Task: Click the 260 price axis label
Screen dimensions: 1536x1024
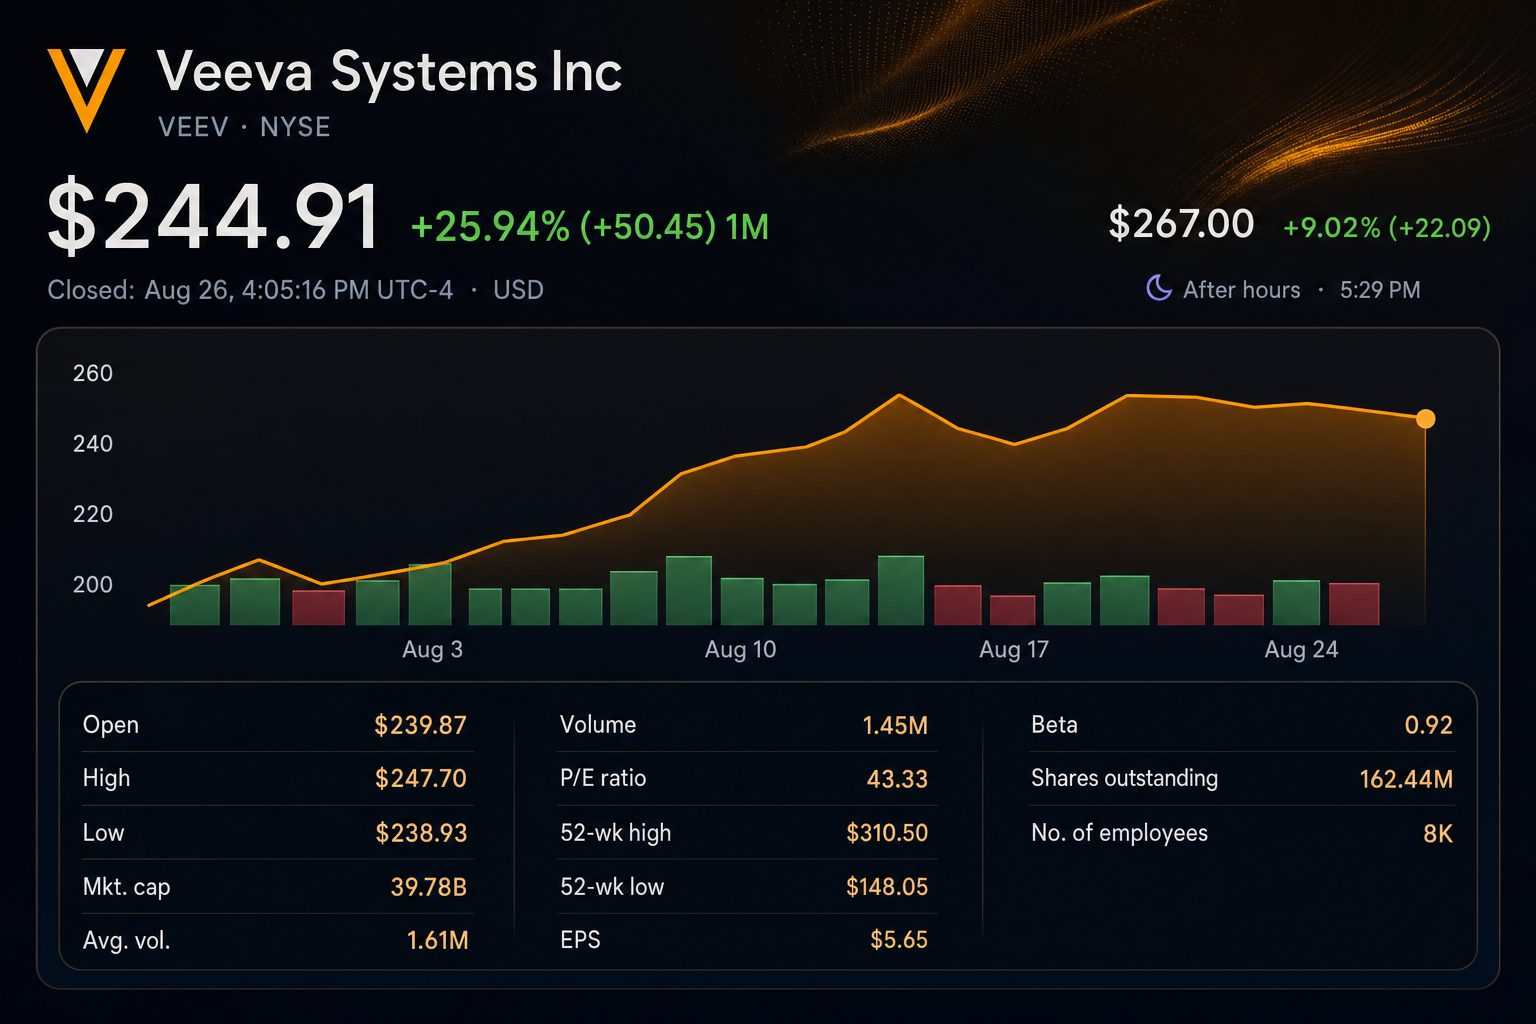Action: pos(93,373)
